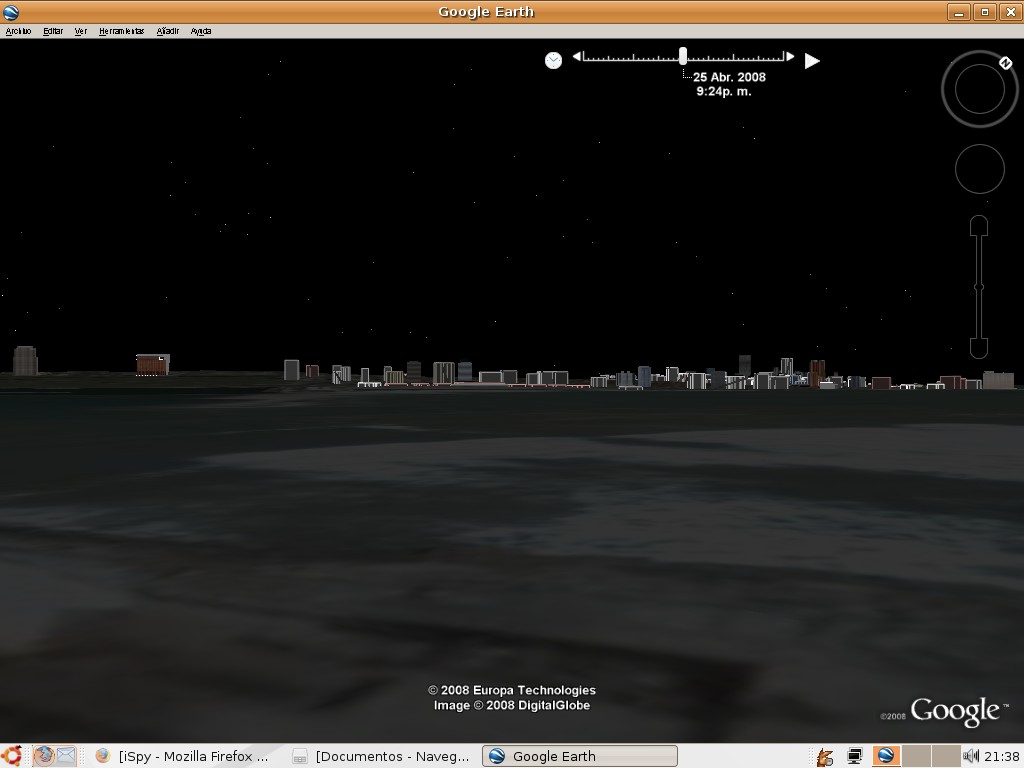Step time slider back with left arrow
This screenshot has height=768, width=1024.
coord(577,57)
